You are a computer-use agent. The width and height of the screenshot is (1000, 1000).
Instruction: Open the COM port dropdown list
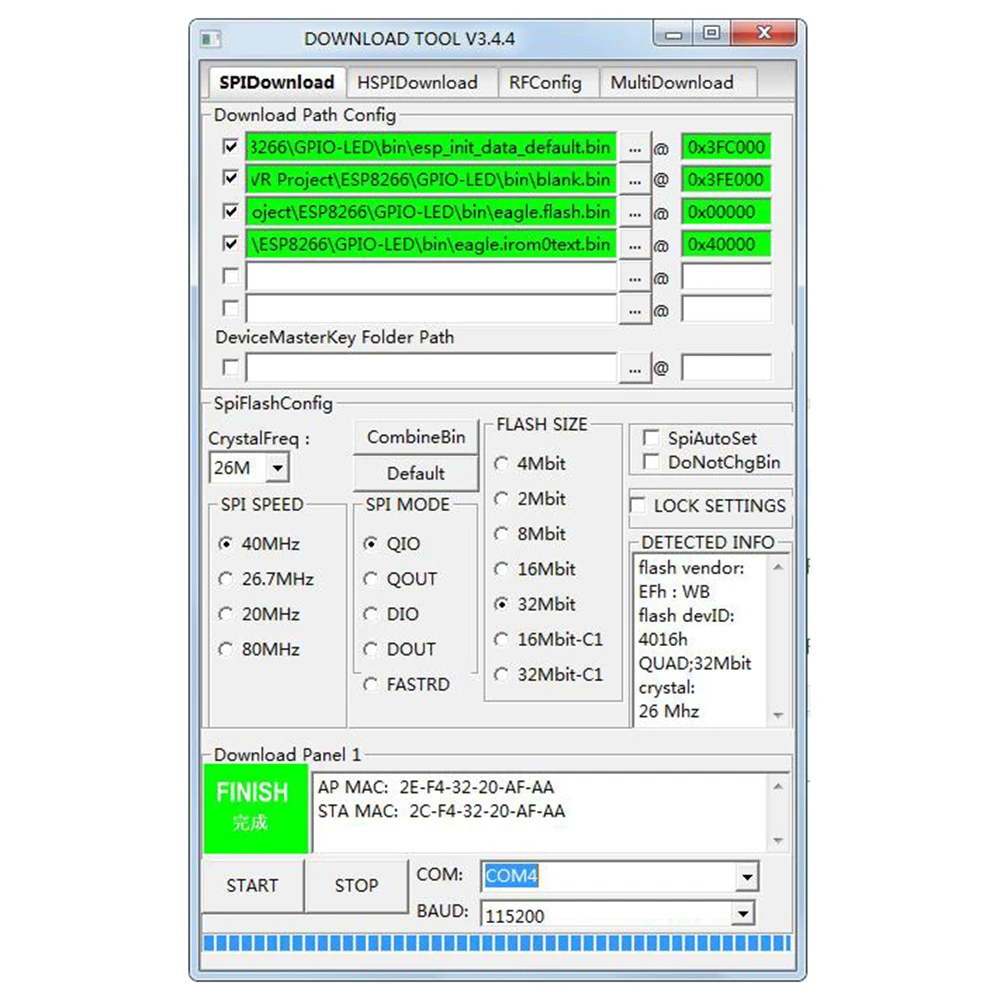pos(746,878)
